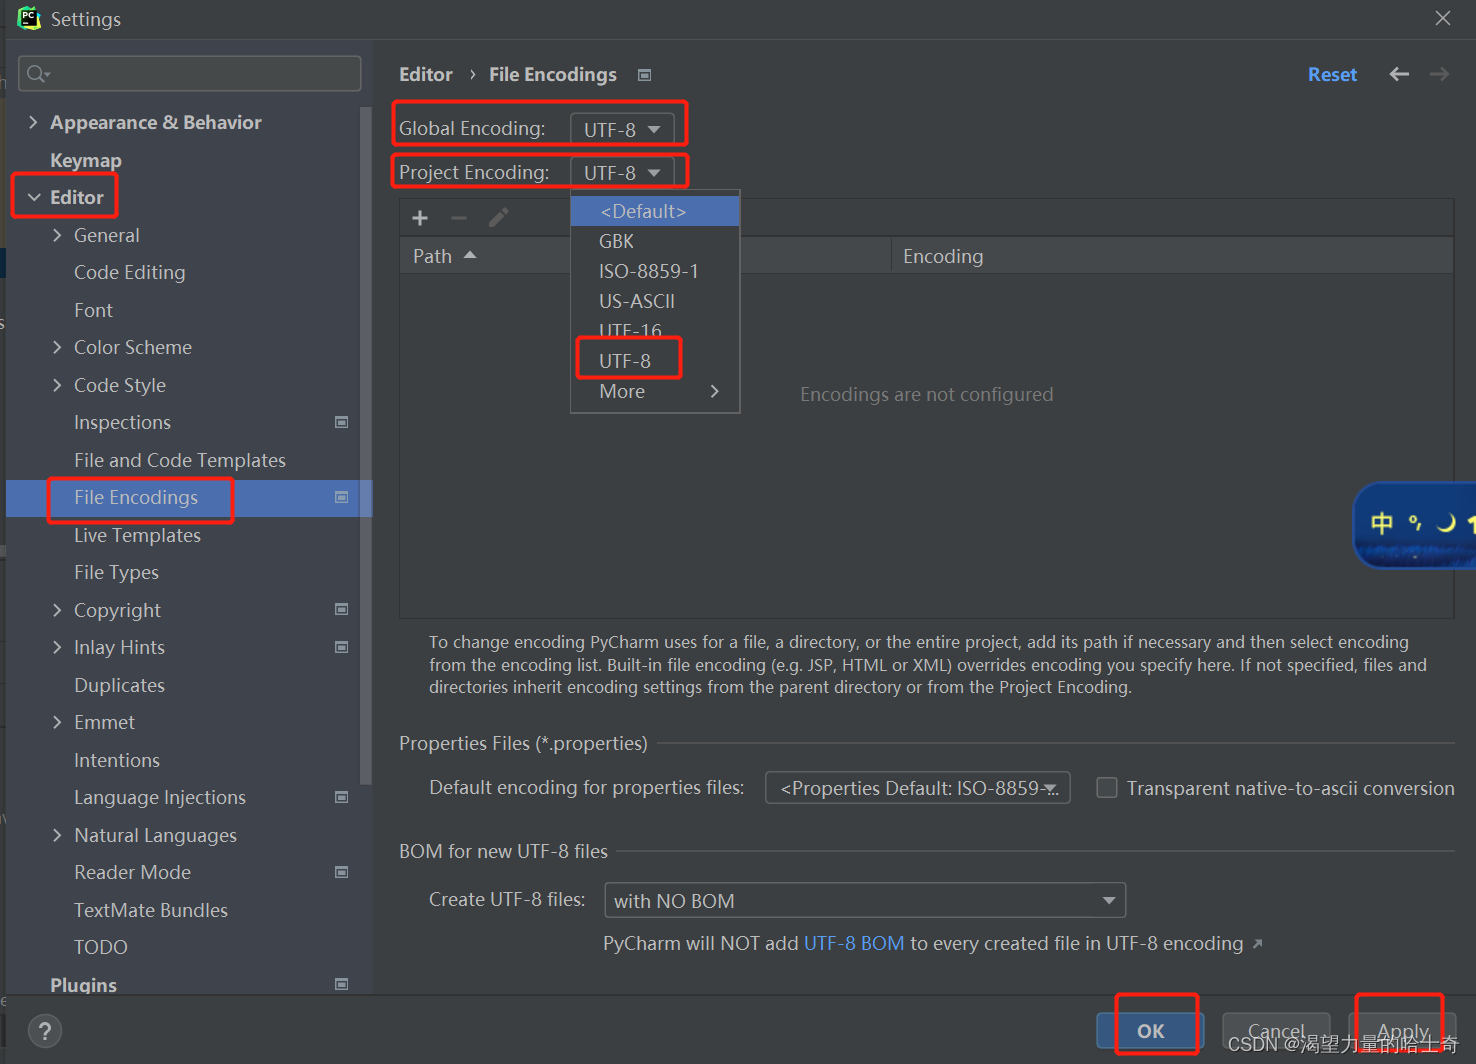
Task: Open the More encodings submenu
Action: pyautogui.click(x=655, y=391)
